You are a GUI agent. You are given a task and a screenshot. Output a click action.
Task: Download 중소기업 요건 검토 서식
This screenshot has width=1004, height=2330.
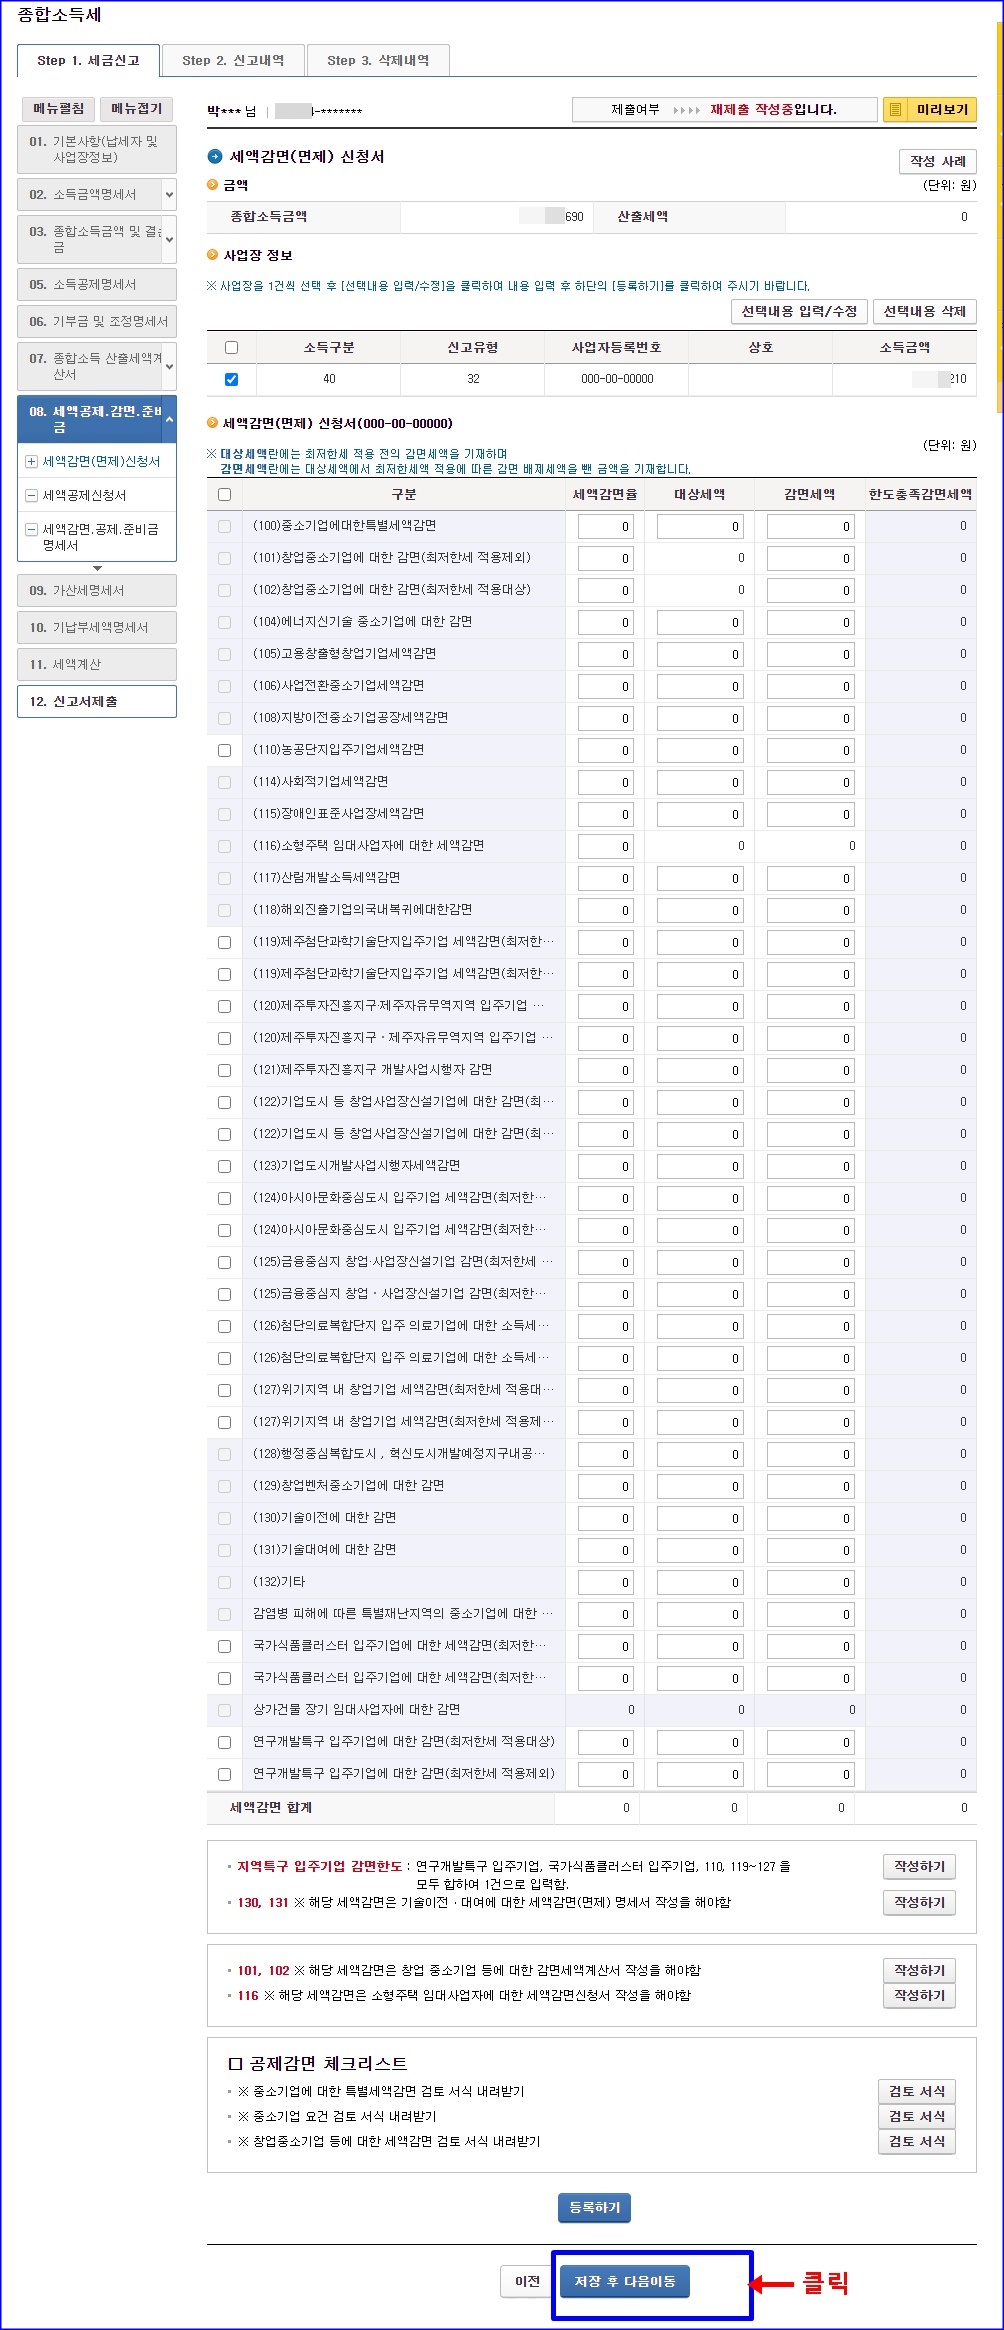coord(917,2116)
